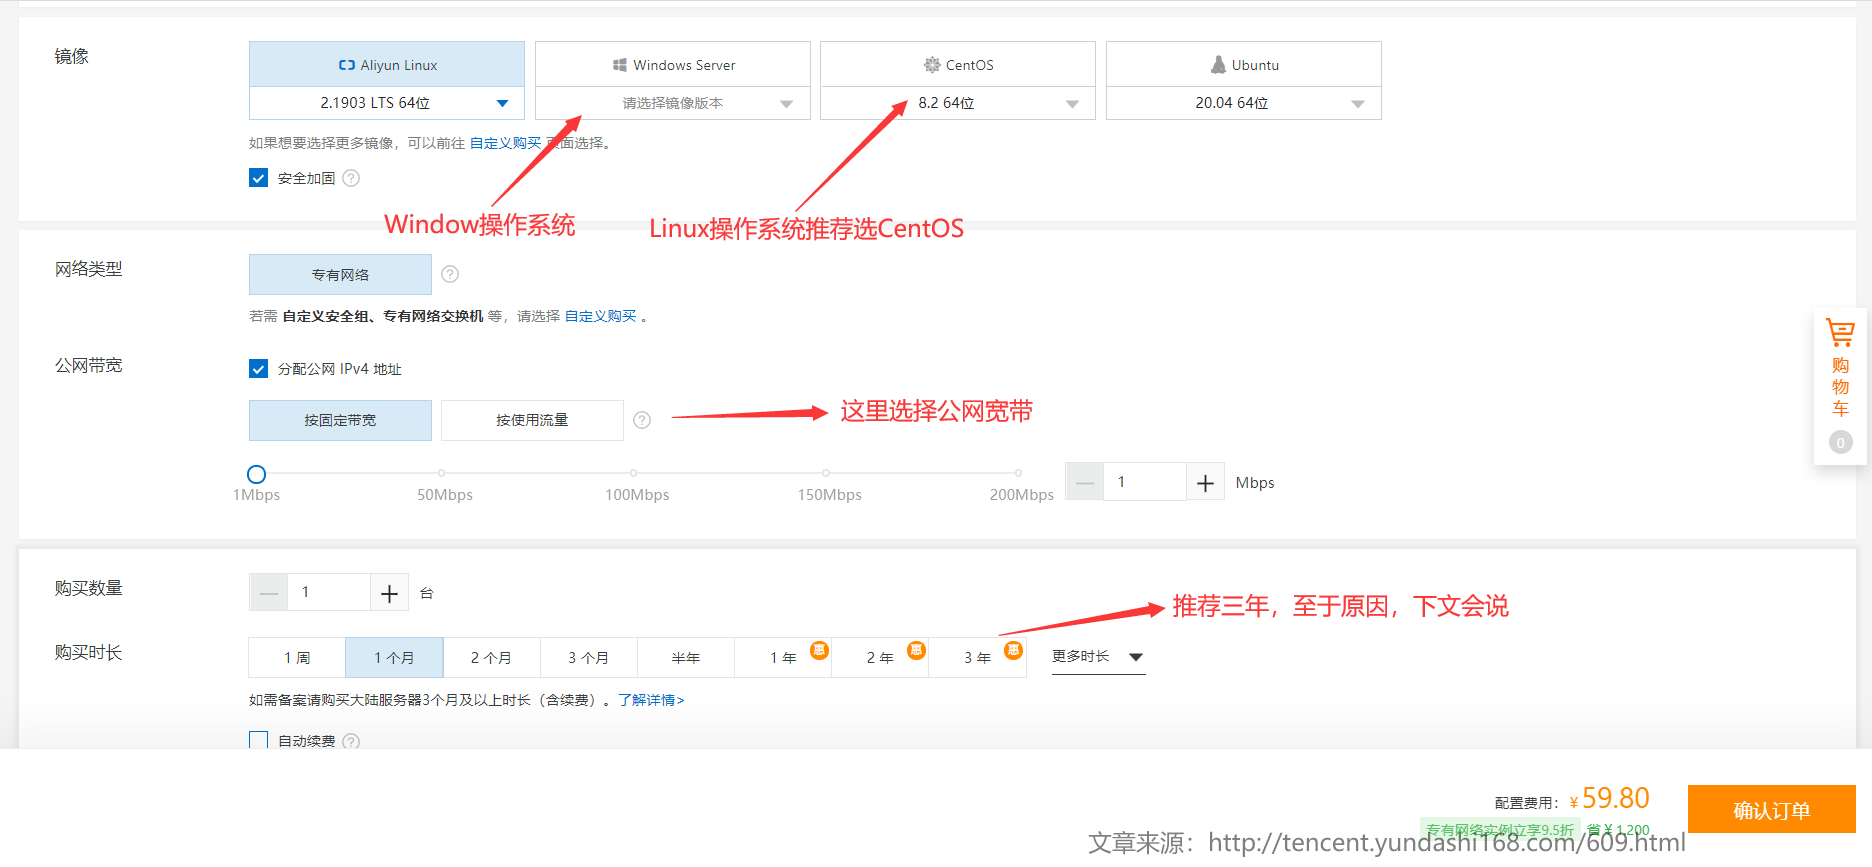Image resolution: width=1872 pixels, height=867 pixels.
Task: Open the Ubuntu 20.04 64位 version dropdown
Action: click(1244, 103)
